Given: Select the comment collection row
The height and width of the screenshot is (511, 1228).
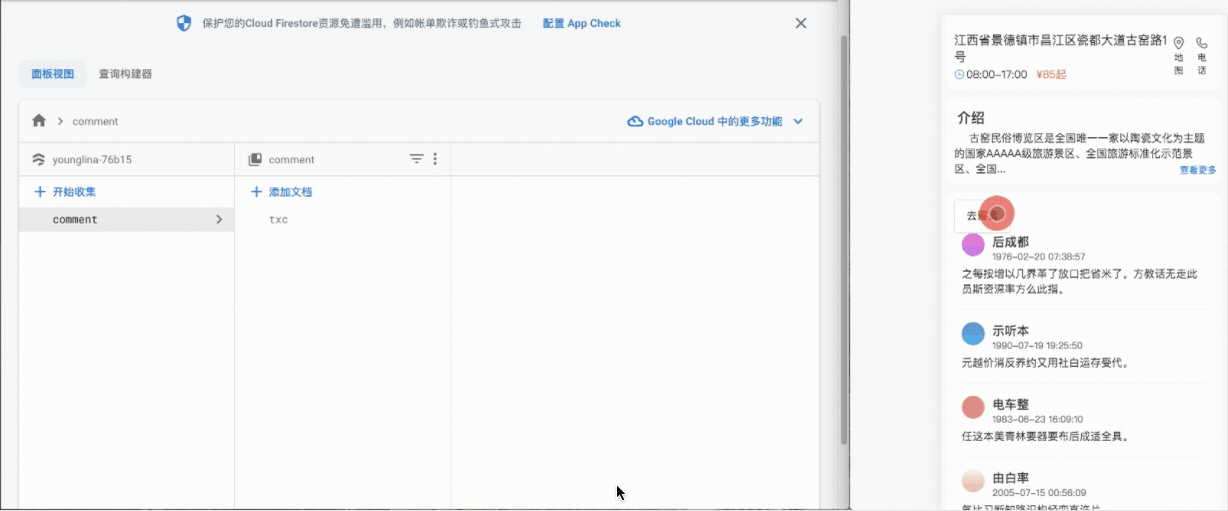Looking at the screenshot, I should (x=126, y=219).
